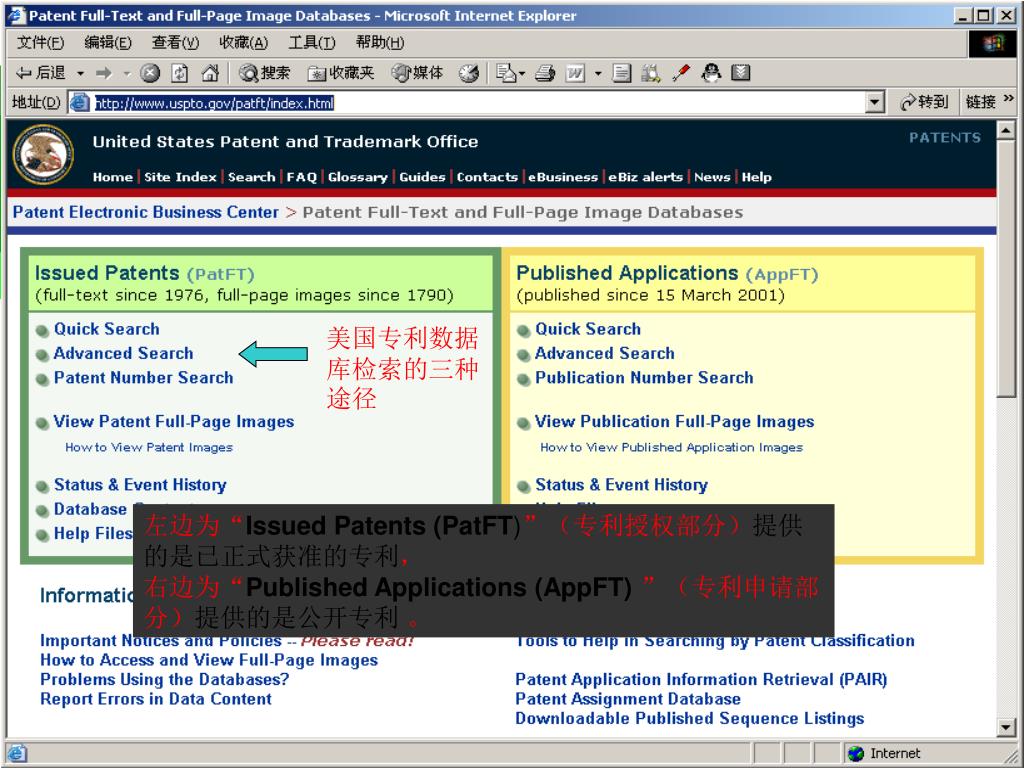The image size is (1024, 768).
Task: Click the page icon in the address bar
Action: tap(79, 103)
